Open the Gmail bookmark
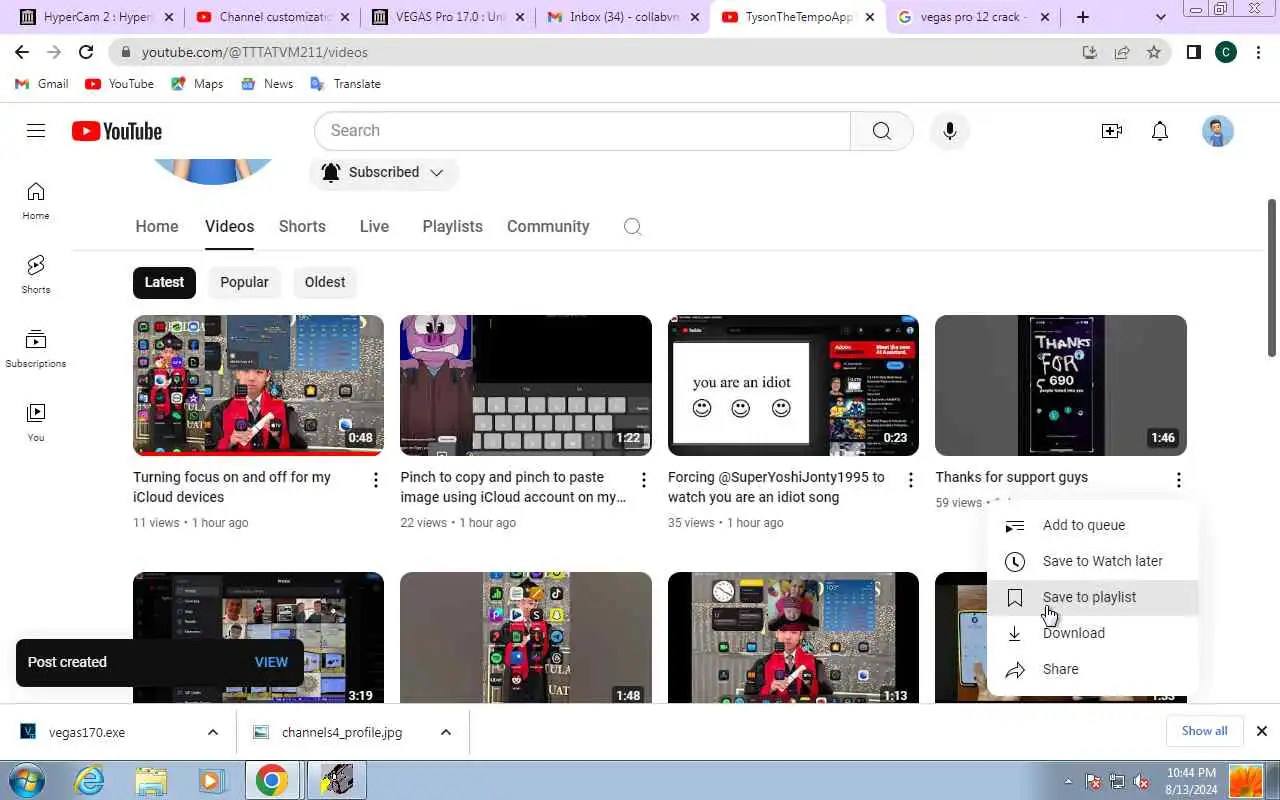1280x800 pixels. click(x=42, y=84)
